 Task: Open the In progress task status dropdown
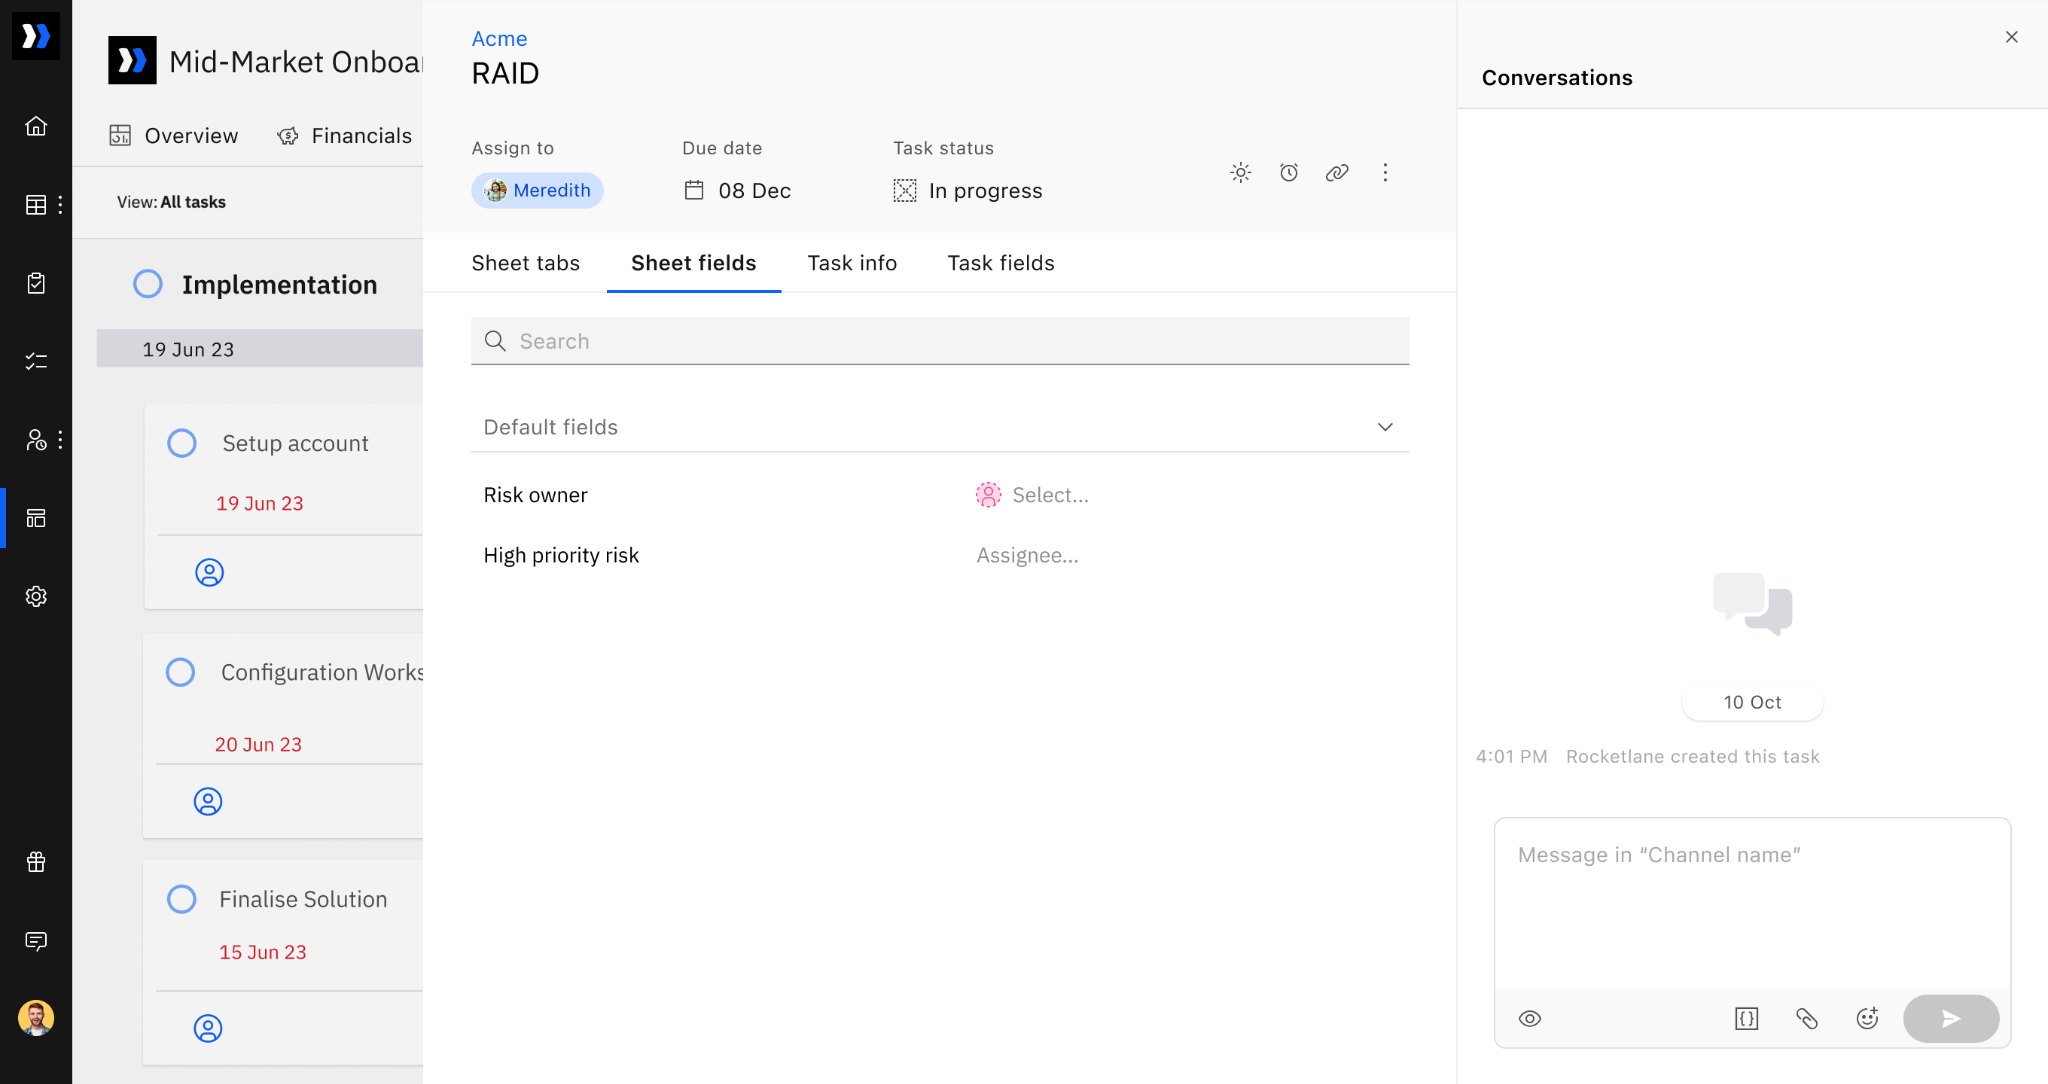click(x=968, y=191)
